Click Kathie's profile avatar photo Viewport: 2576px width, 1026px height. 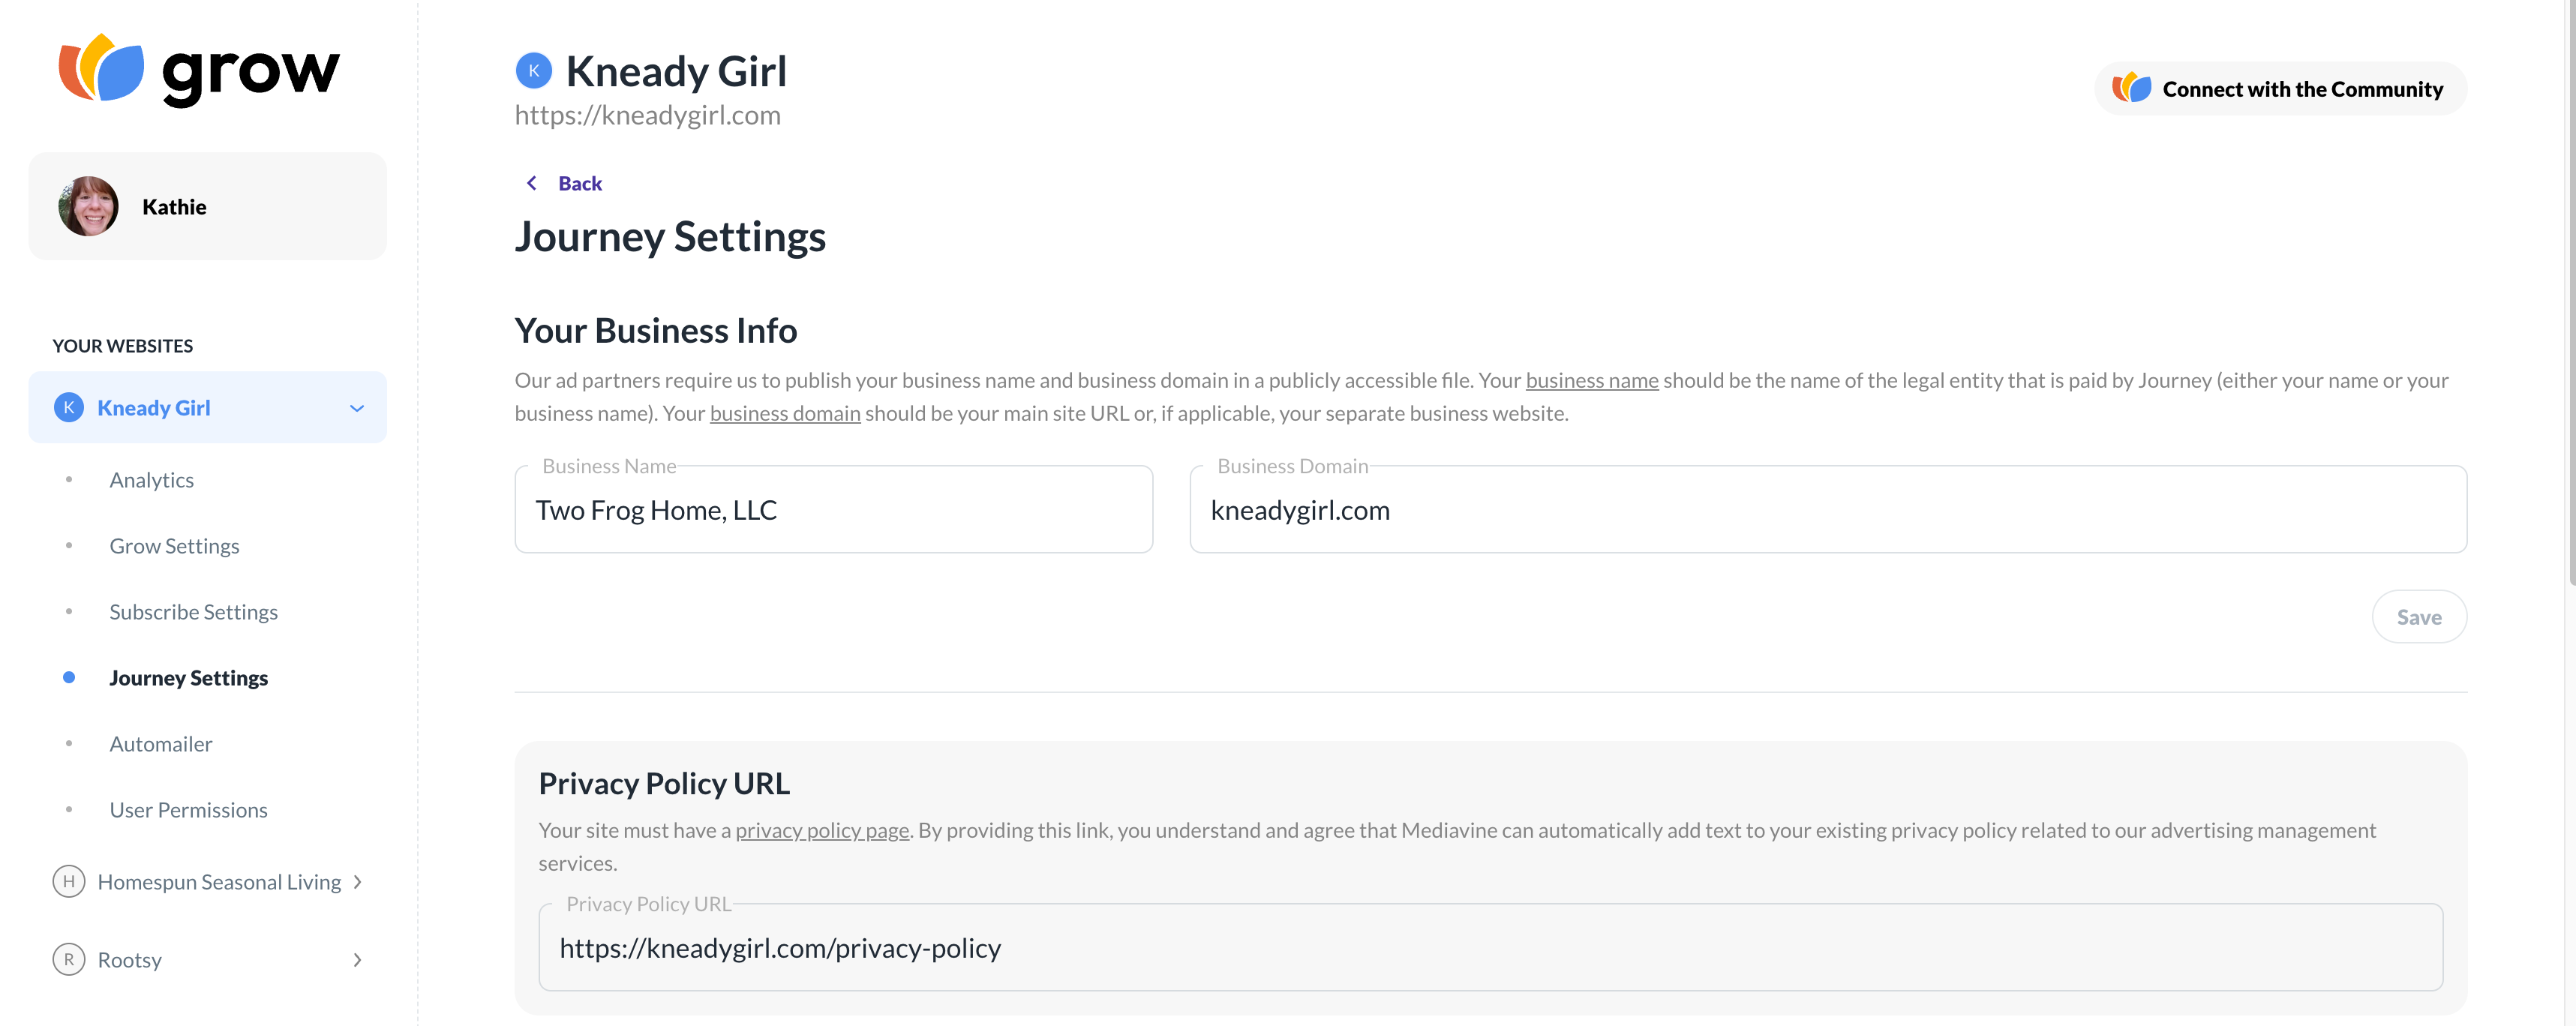(88, 207)
